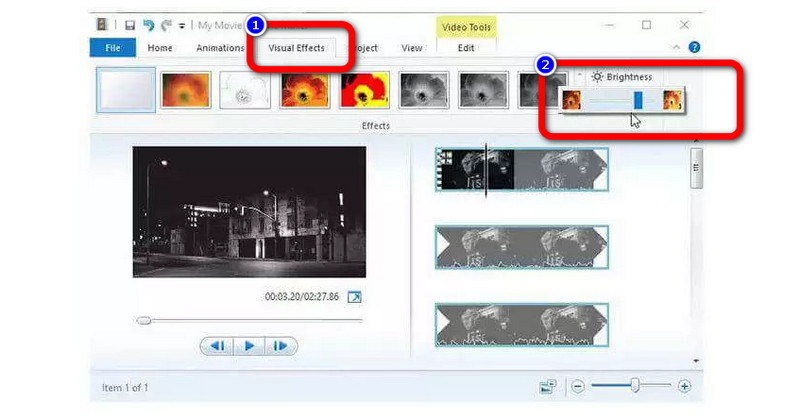Zoom in timeline with plus icon
Image resolution: width=800 pixels, height=418 pixels.
pyautogui.click(x=684, y=386)
